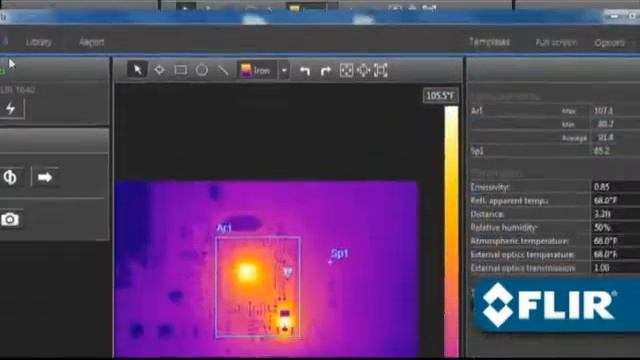Screen dimensions: 640x360
Task: Edit the Relative humidity 50% field
Action: click(x=616, y=227)
